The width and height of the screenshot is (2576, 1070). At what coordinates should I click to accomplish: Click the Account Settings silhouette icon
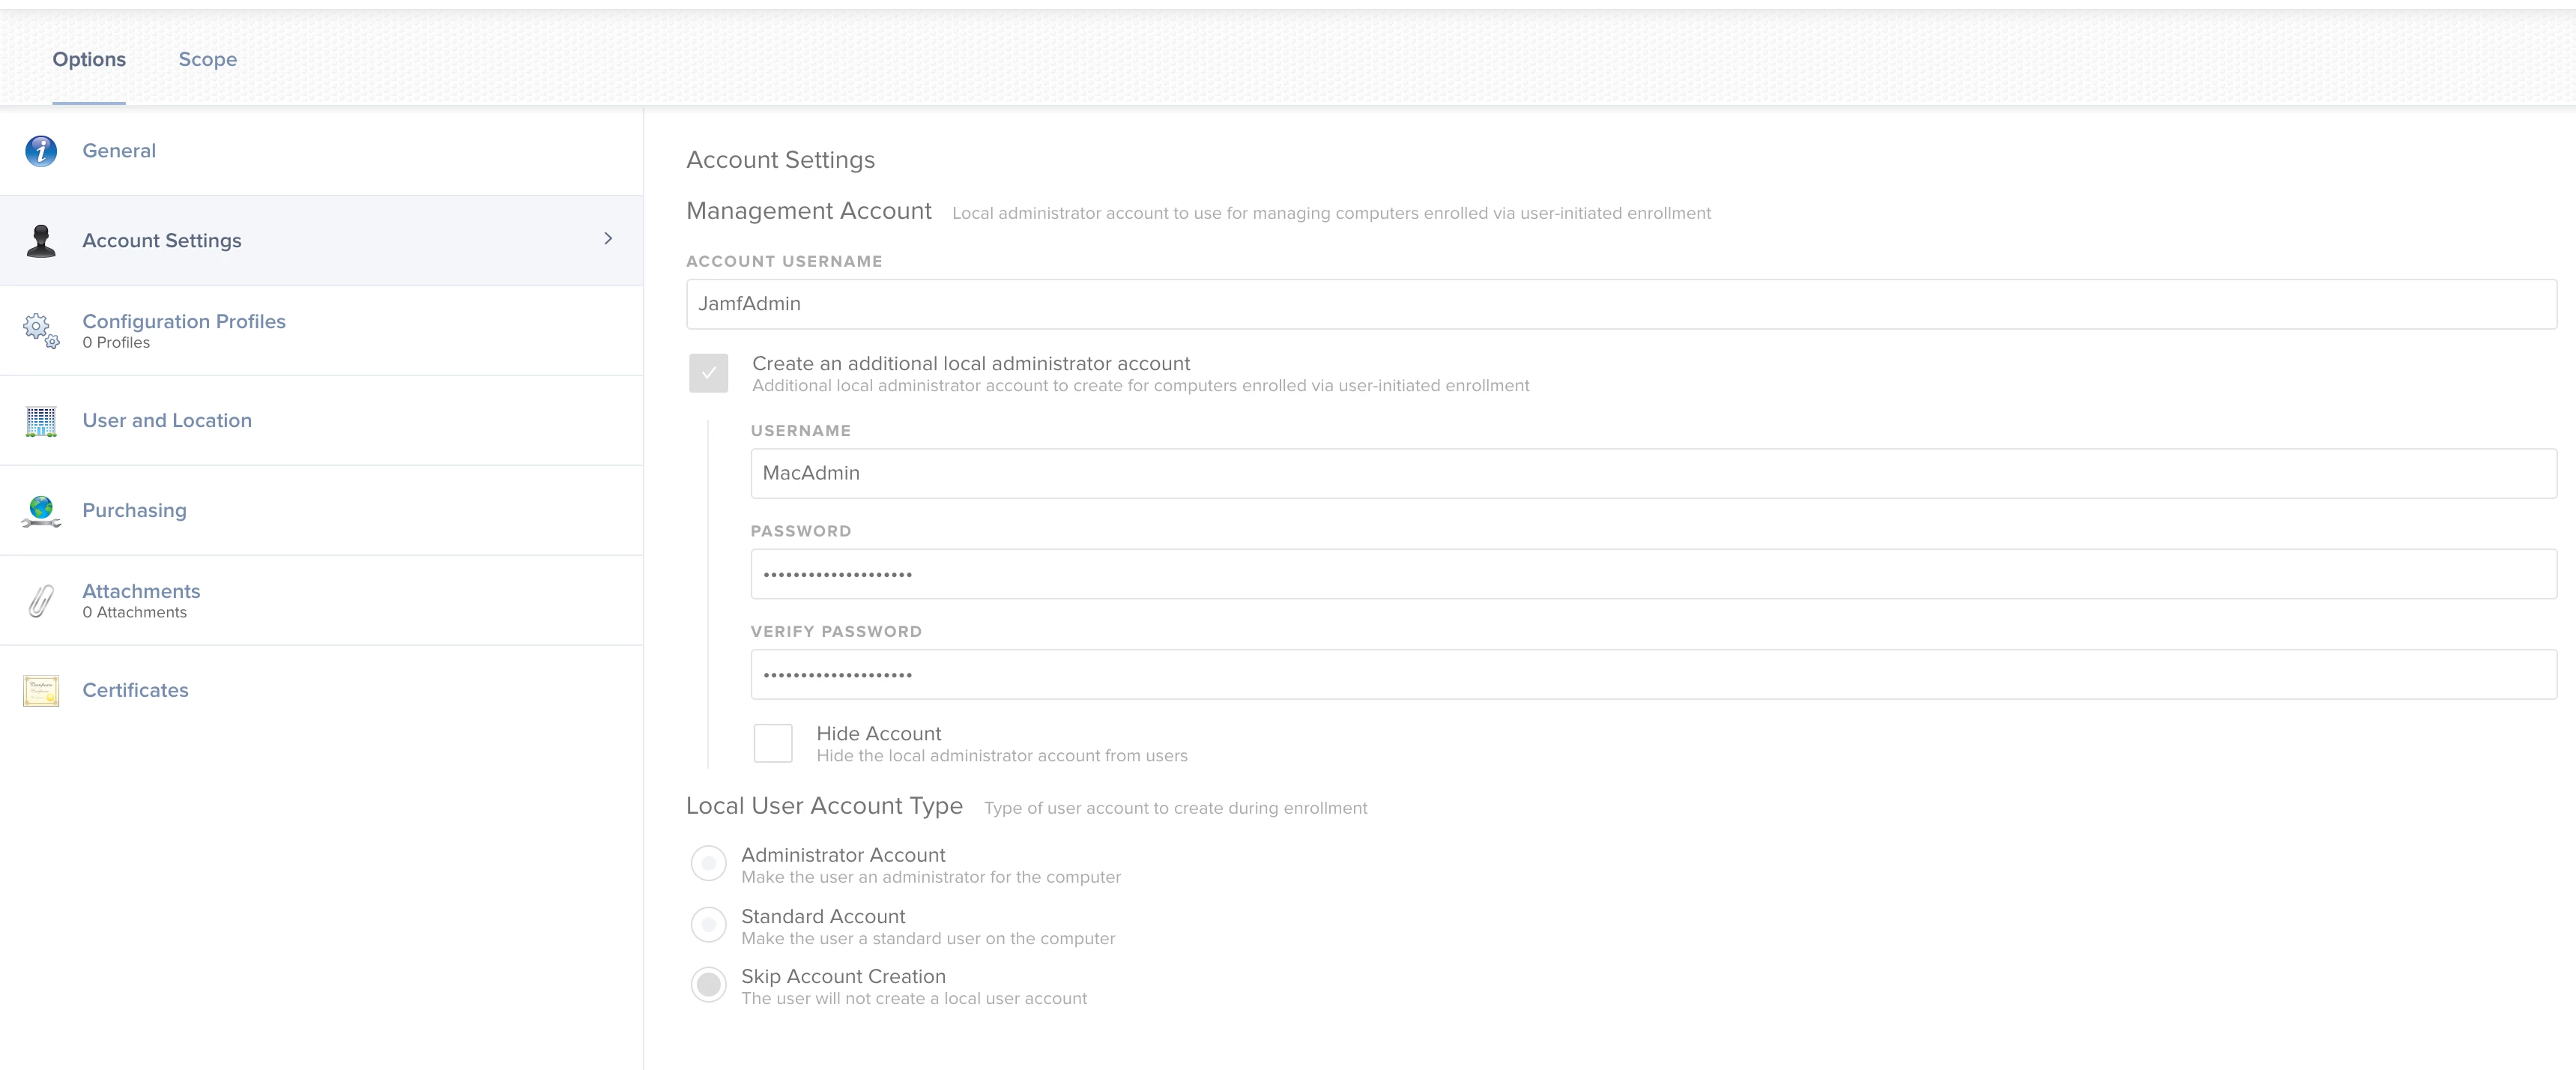[41, 241]
